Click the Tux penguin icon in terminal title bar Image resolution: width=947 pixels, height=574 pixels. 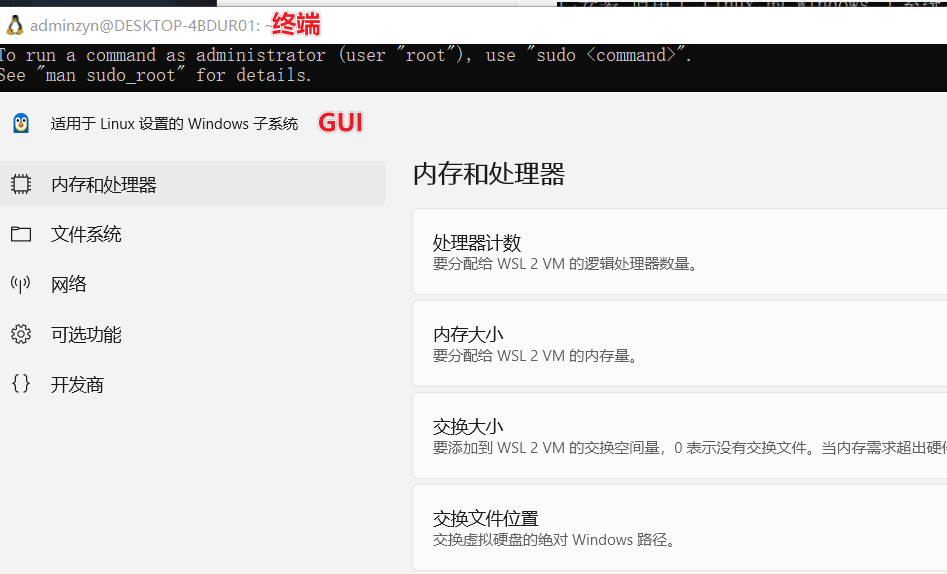[x=15, y=25]
